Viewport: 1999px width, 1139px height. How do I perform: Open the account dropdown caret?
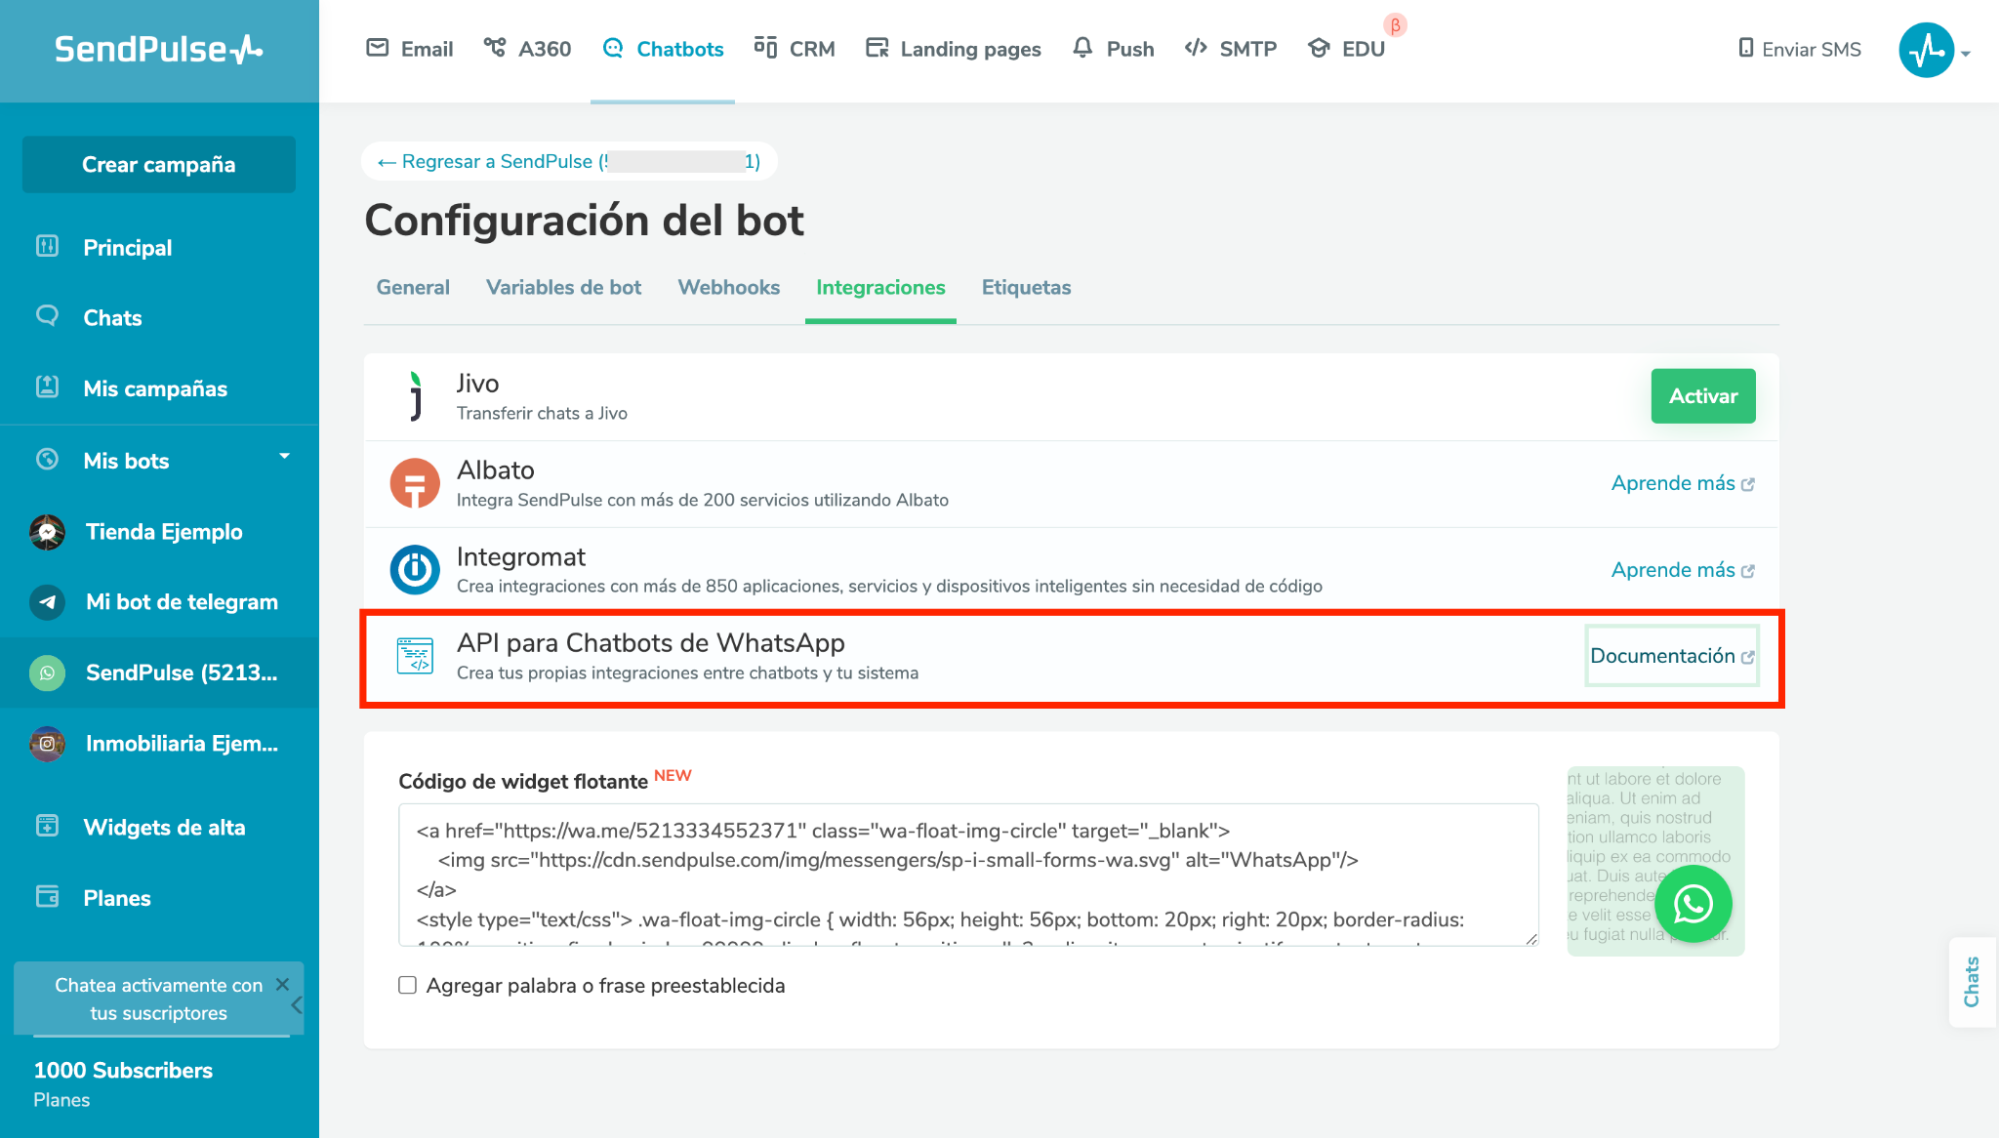[1966, 53]
